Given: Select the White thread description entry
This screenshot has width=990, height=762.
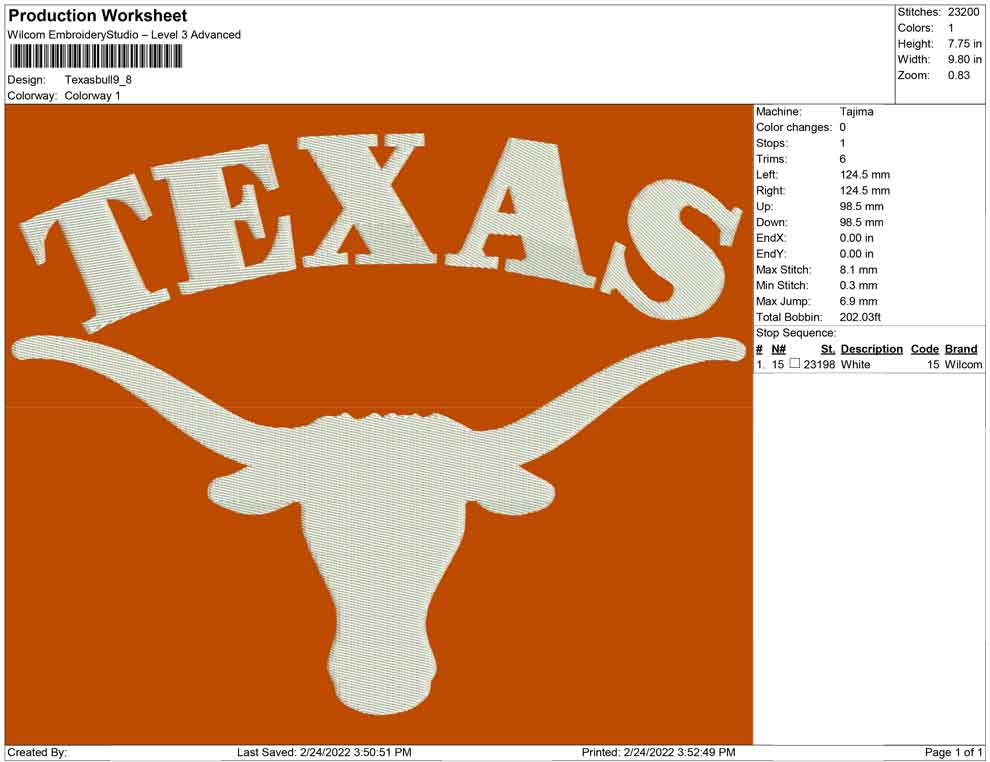Looking at the screenshot, I should coord(857,364).
